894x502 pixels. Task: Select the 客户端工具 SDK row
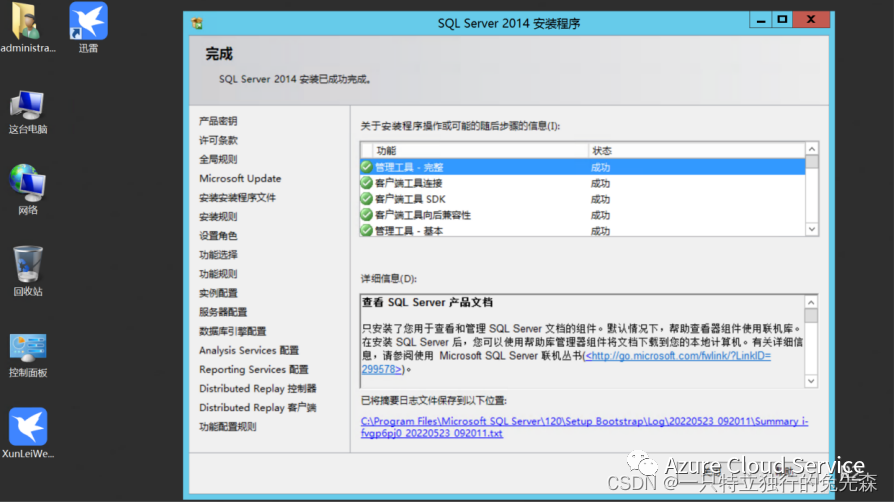[583, 199]
